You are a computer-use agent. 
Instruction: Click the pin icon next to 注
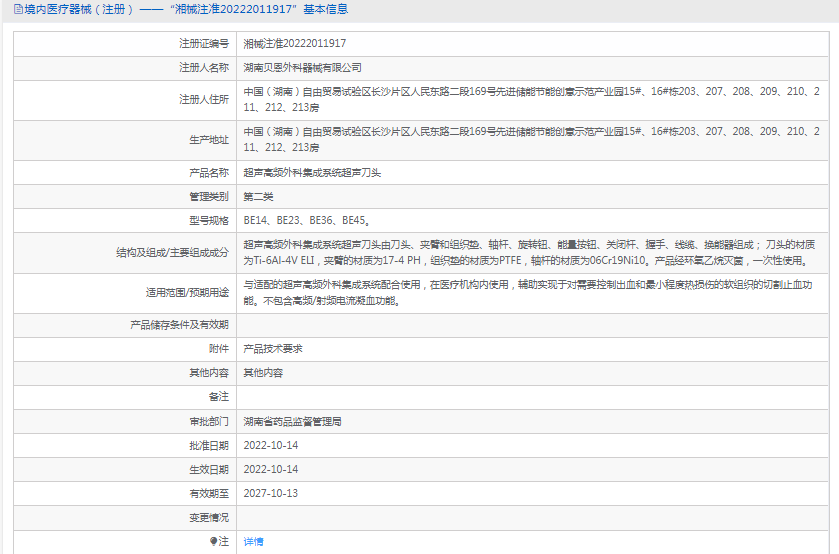coord(213,541)
